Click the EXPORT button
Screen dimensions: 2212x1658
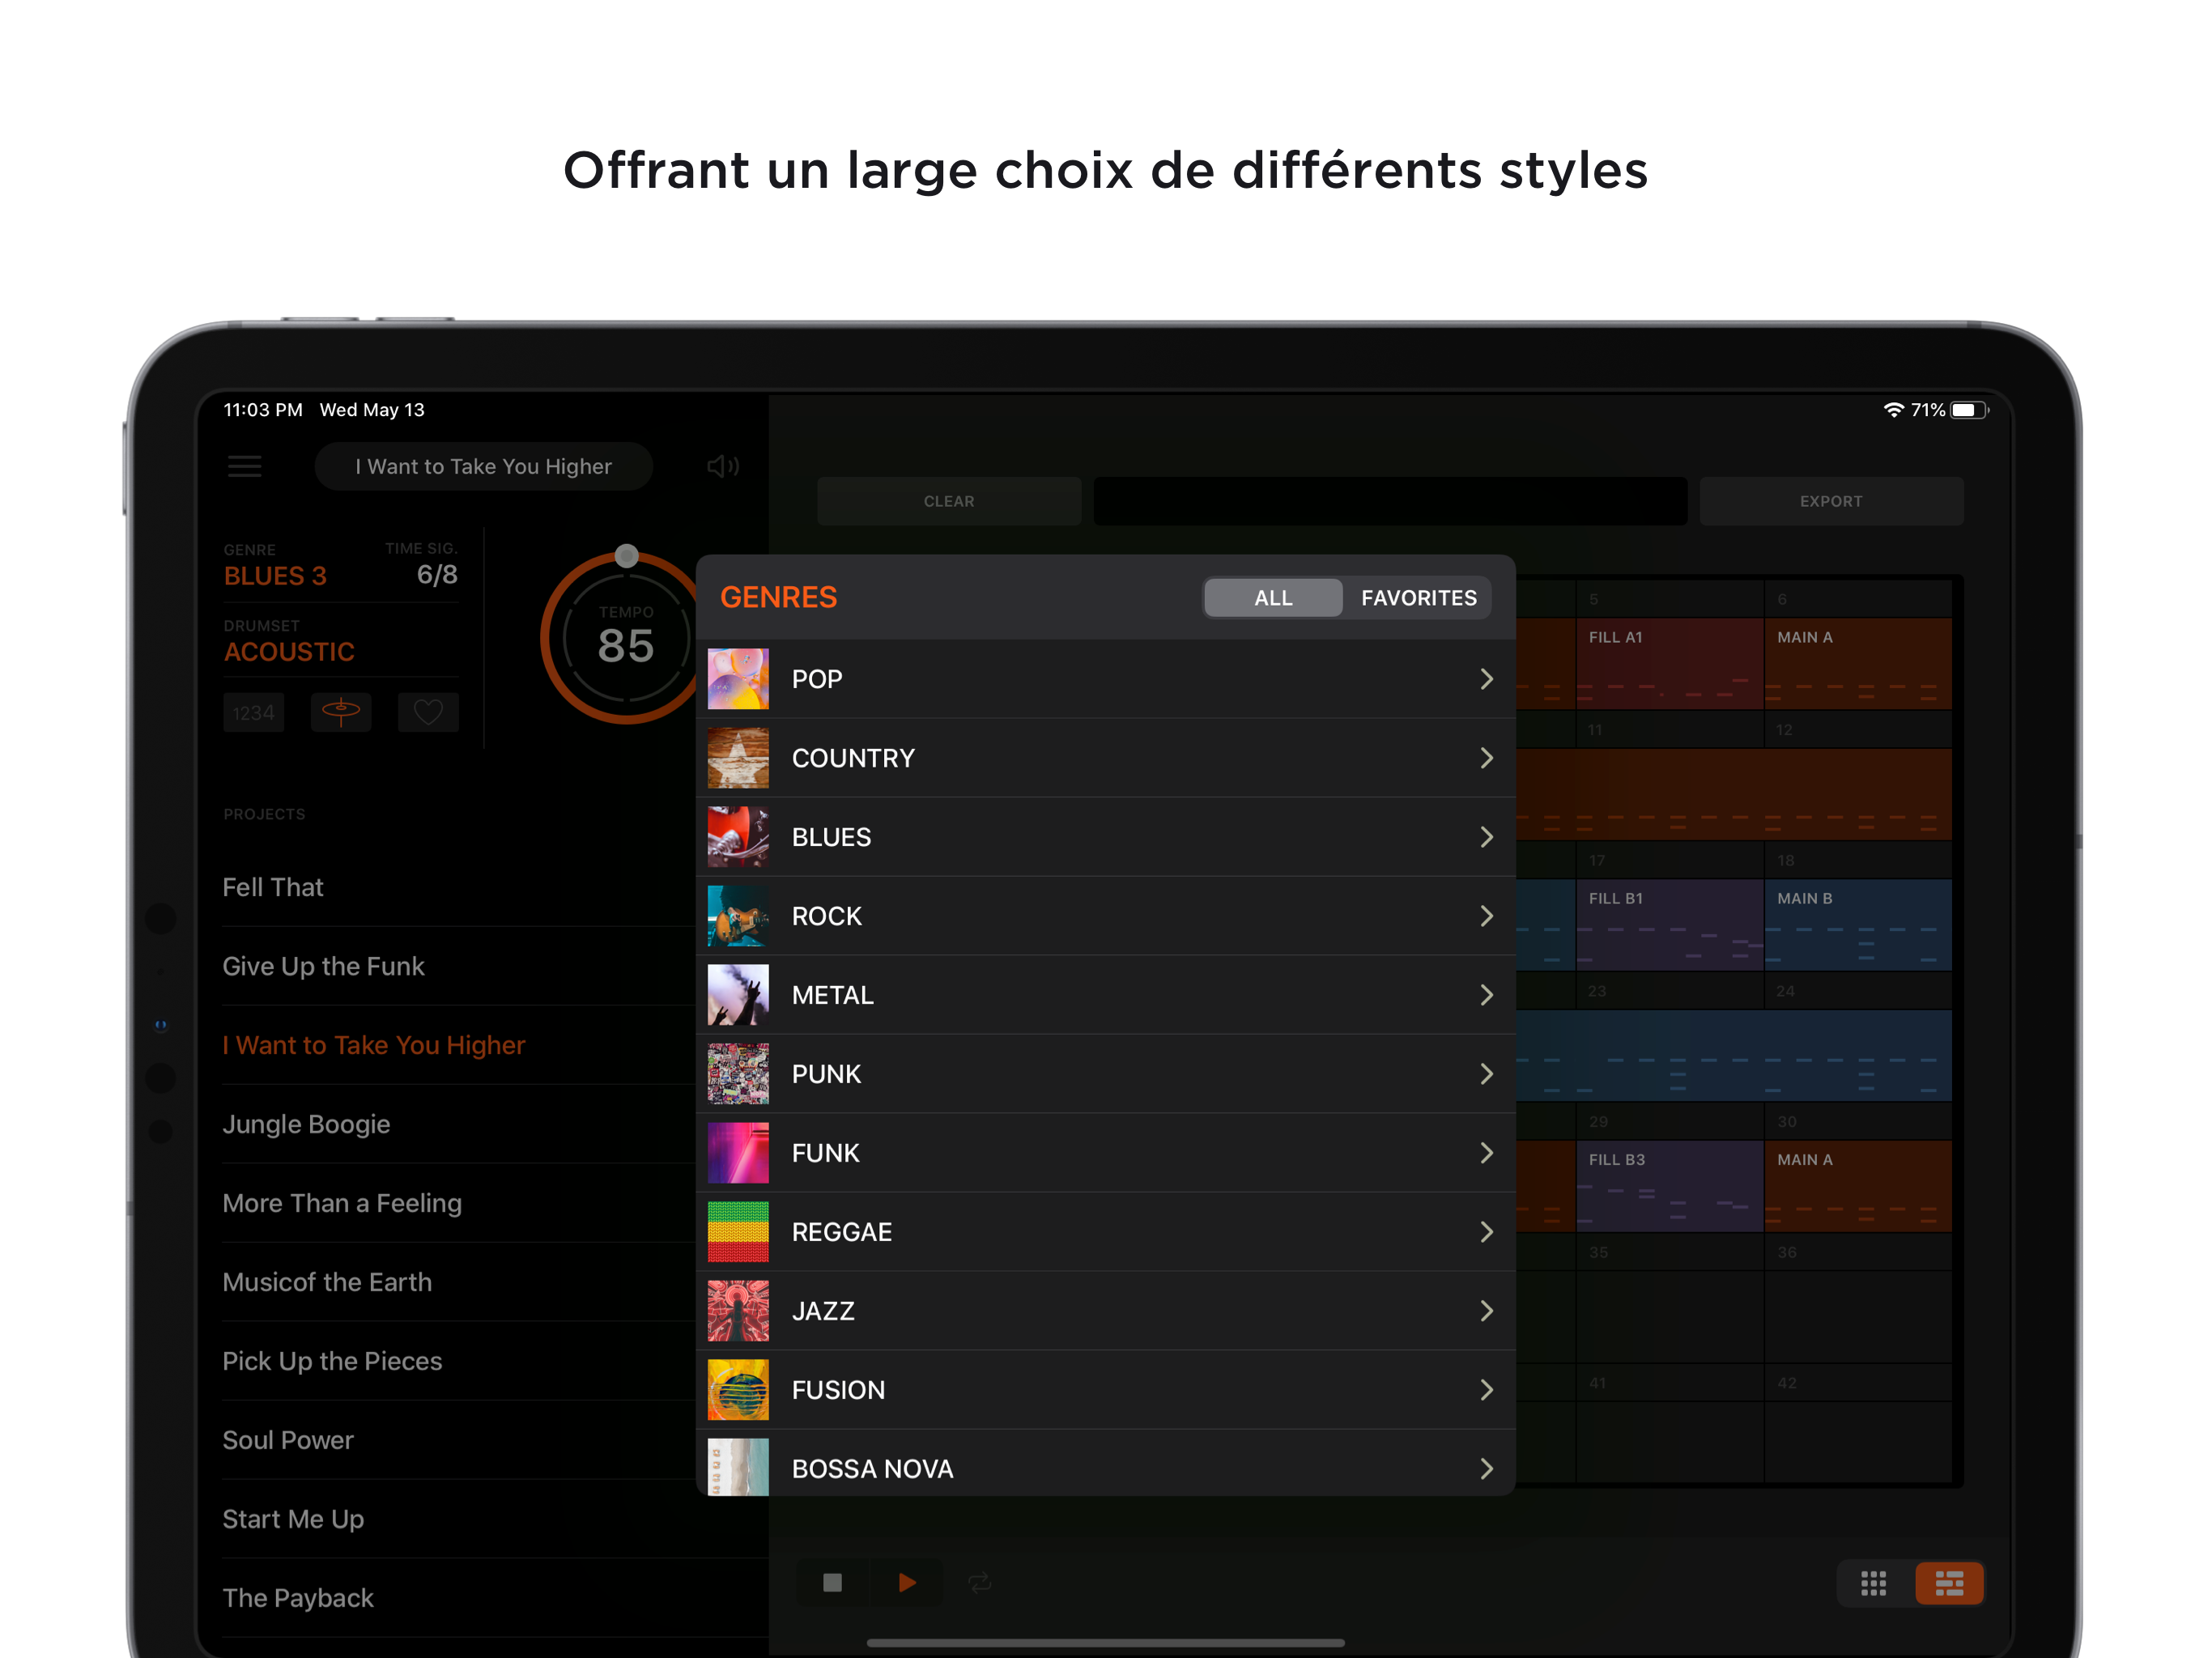click(1830, 501)
